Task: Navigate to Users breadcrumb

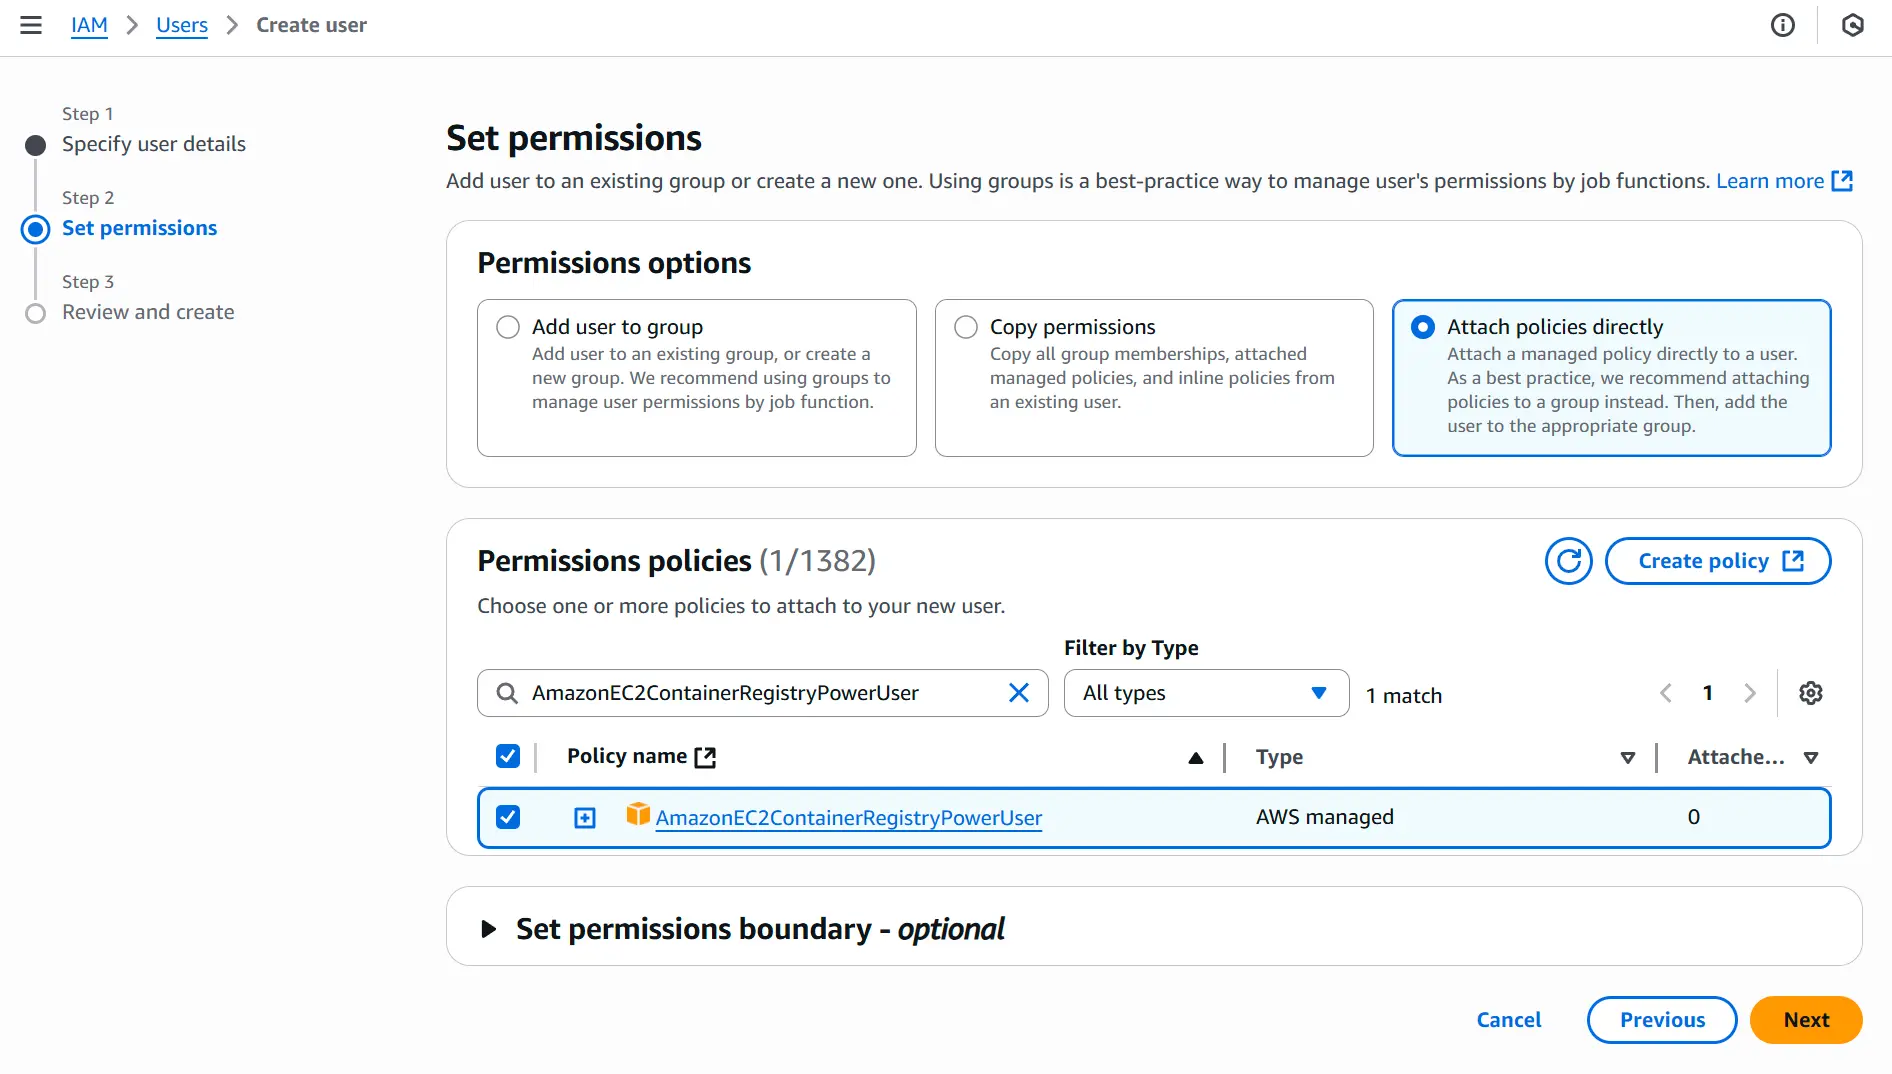Action: point(182,25)
